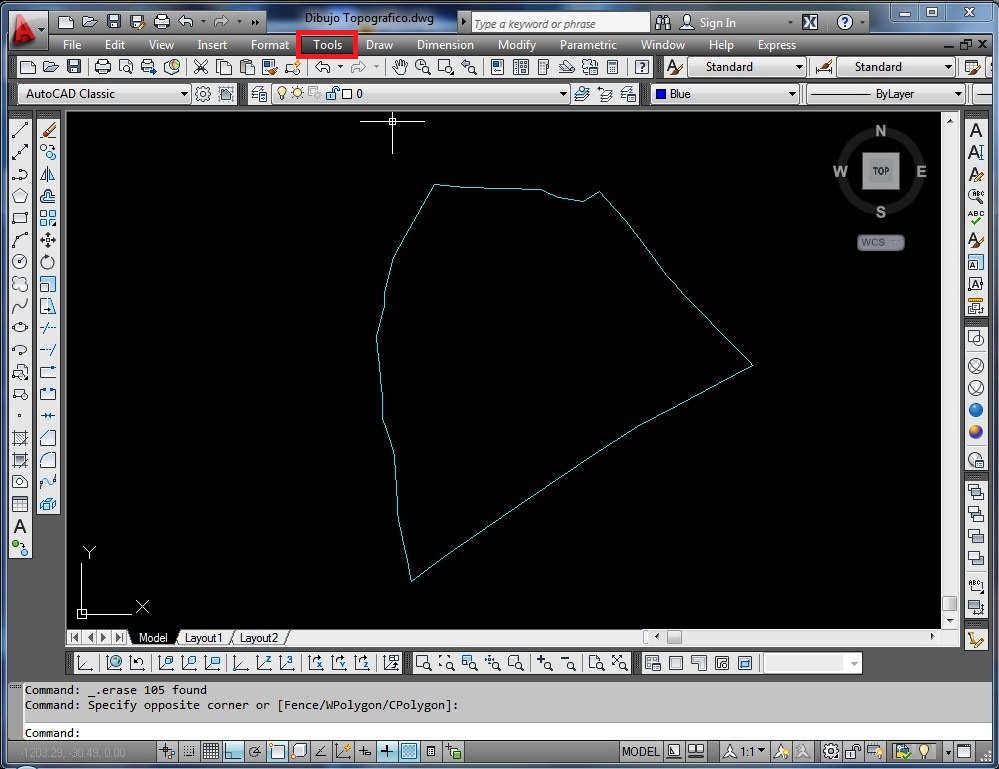The image size is (999, 769).
Task: Open the Layer Properties Manager
Action: (258, 93)
